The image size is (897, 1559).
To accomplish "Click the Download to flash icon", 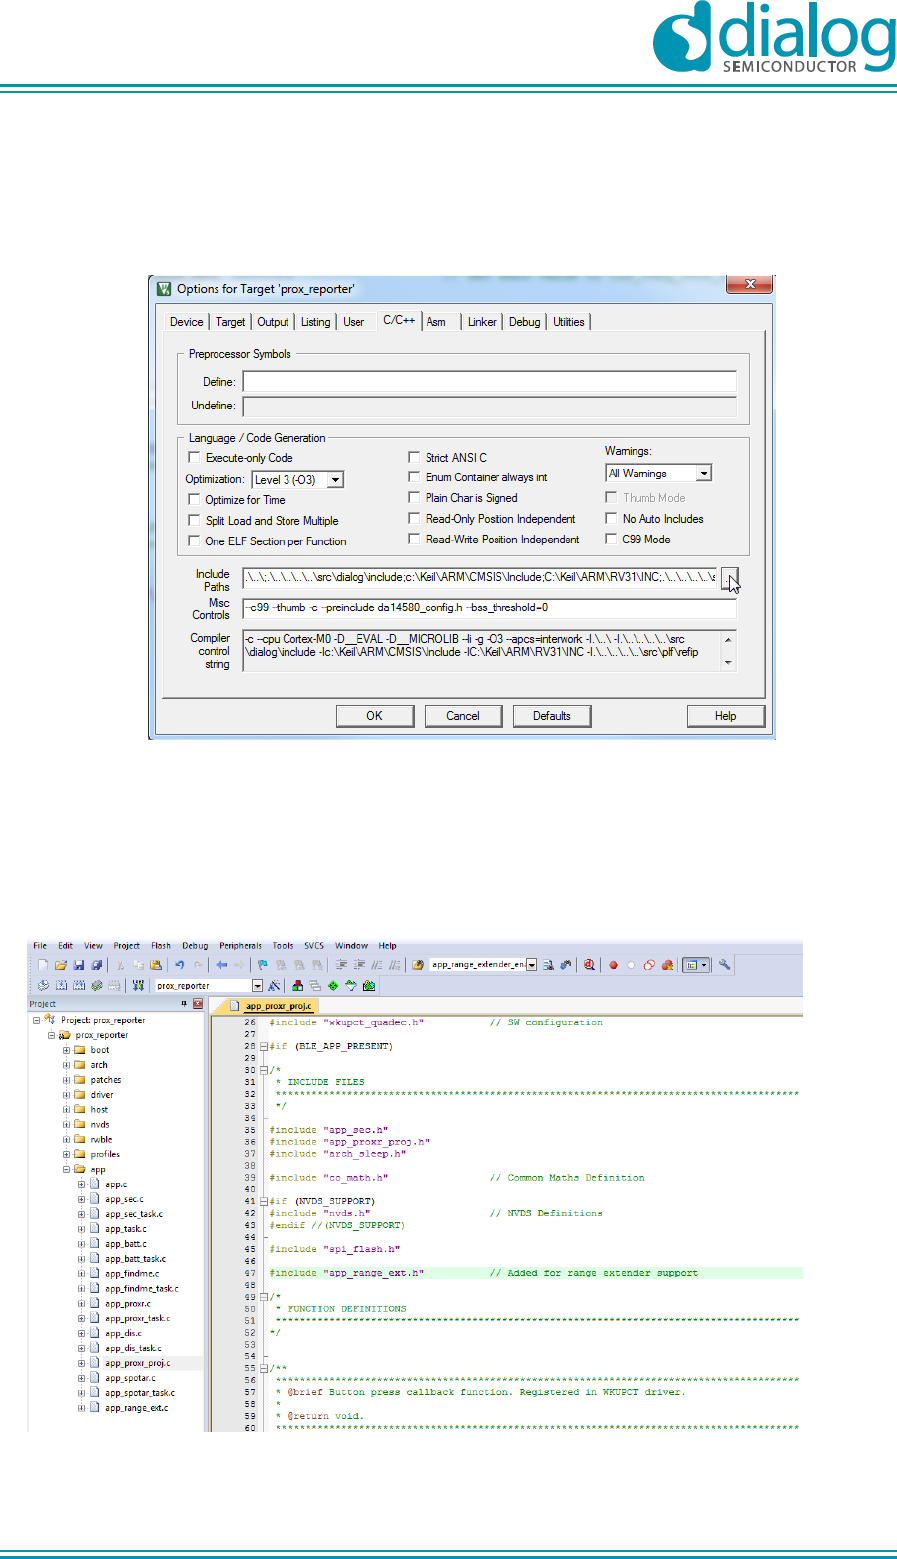I will (139, 986).
